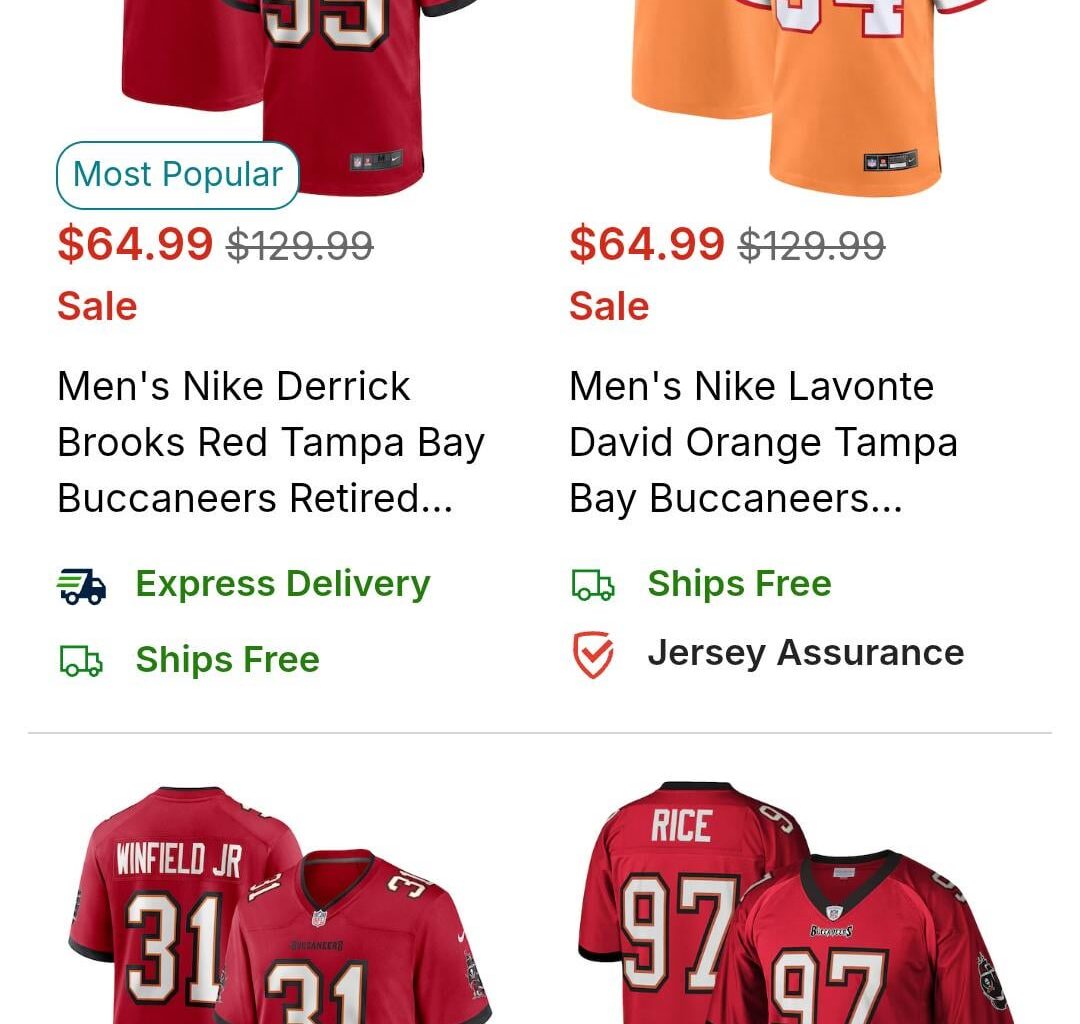Viewport: 1080px width, 1024px height.
Task: Click the Sale label under Lavonte David jersey
Action: [x=608, y=306]
